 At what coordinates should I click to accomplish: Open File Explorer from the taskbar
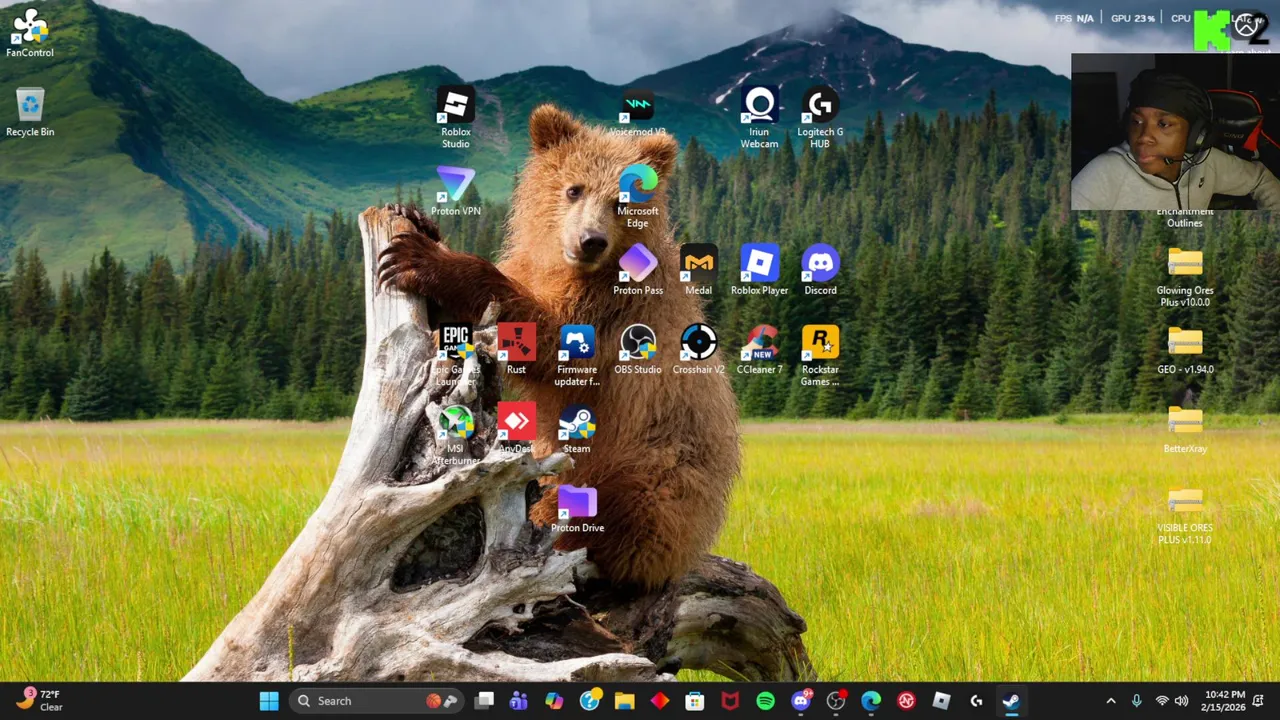point(624,701)
